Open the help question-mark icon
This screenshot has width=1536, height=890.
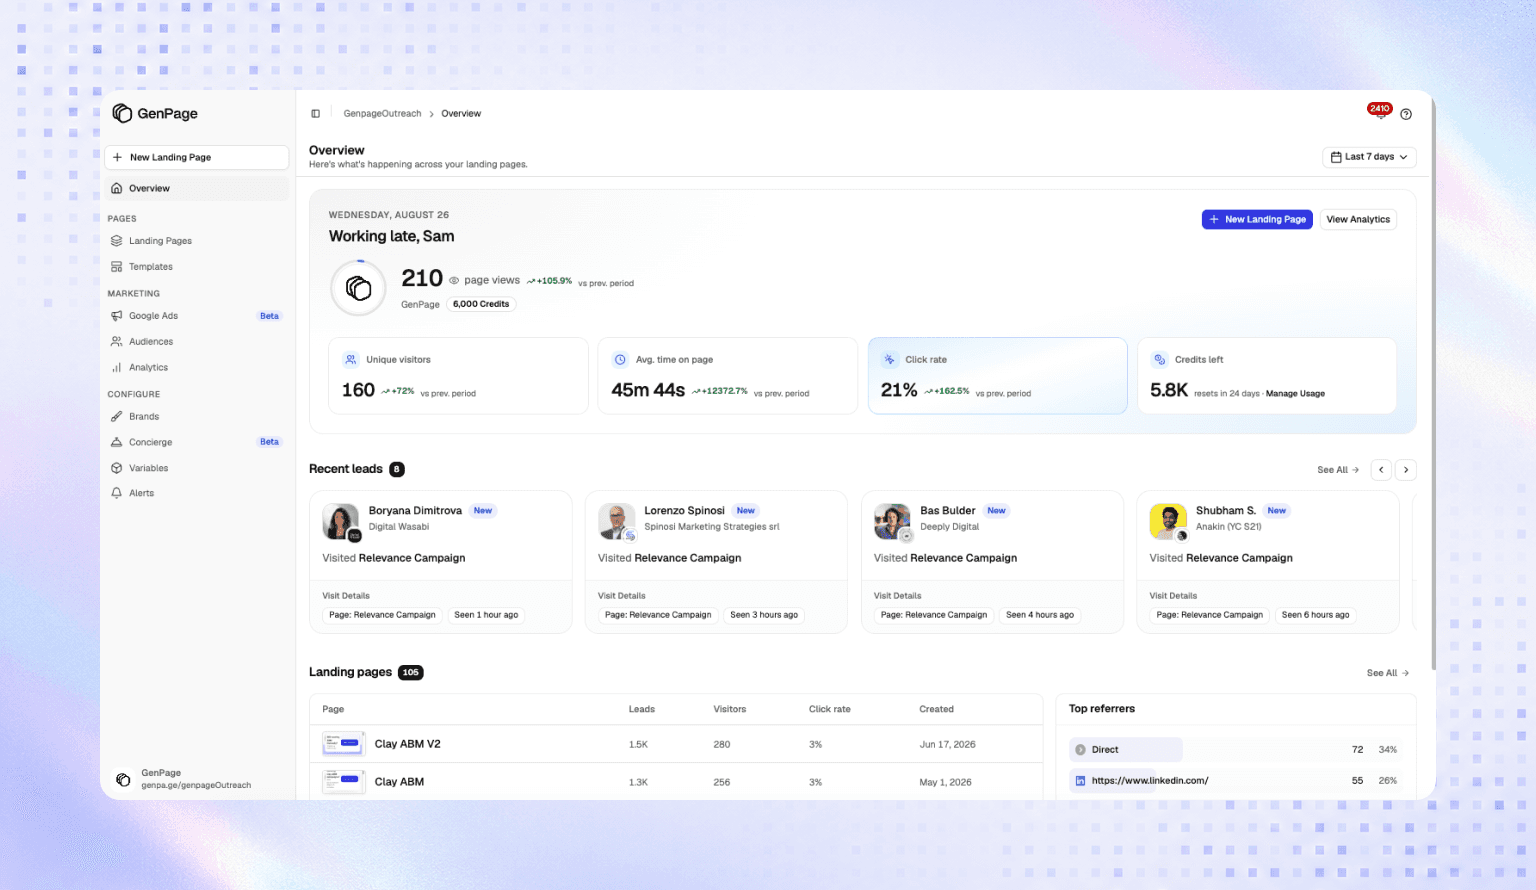(1406, 114)
